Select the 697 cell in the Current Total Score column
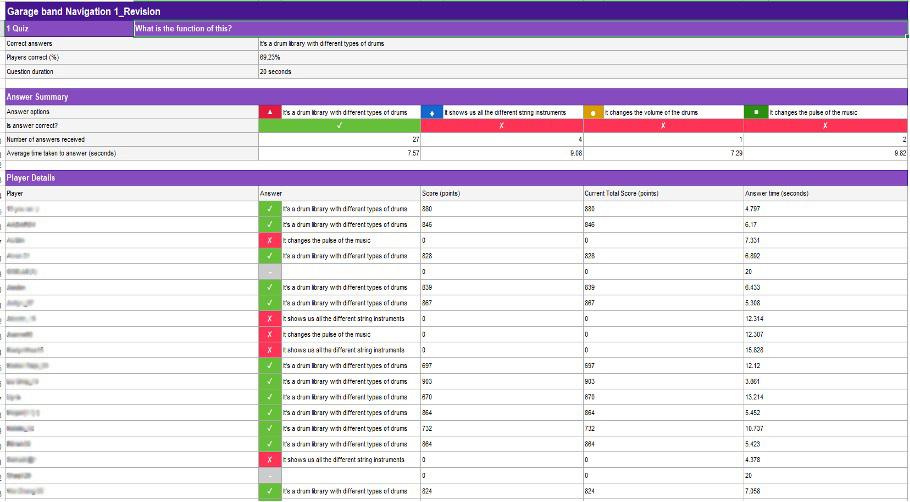 tap(663, 366)
